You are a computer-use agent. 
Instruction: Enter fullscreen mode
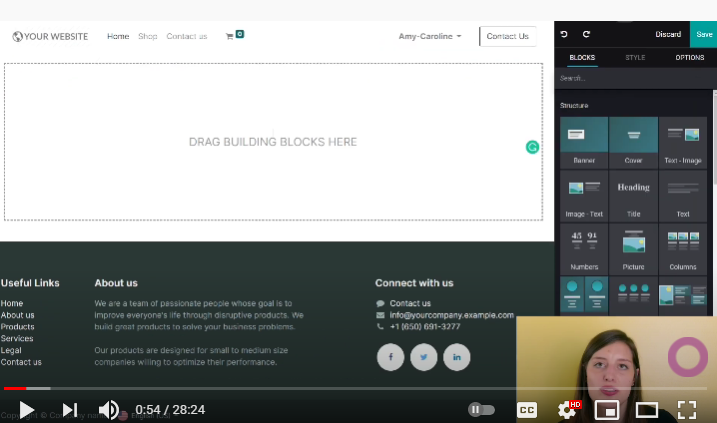(687, 410)
